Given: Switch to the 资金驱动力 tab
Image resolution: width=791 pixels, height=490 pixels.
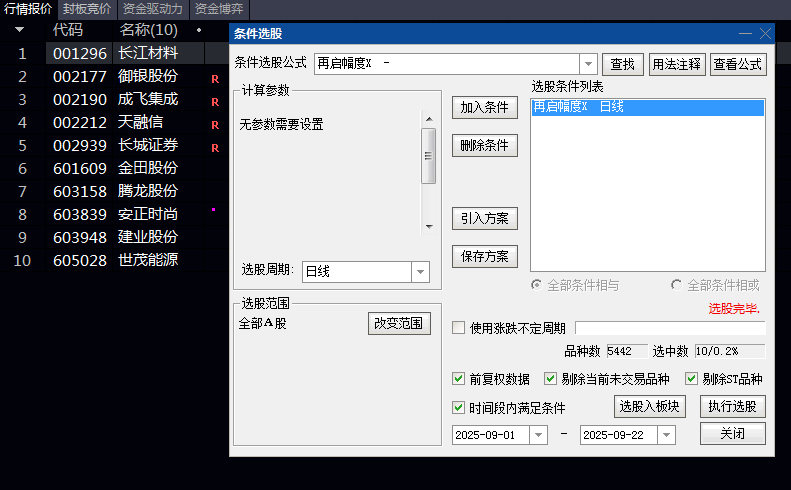Looking at the screenshot, I should [152, 9].
